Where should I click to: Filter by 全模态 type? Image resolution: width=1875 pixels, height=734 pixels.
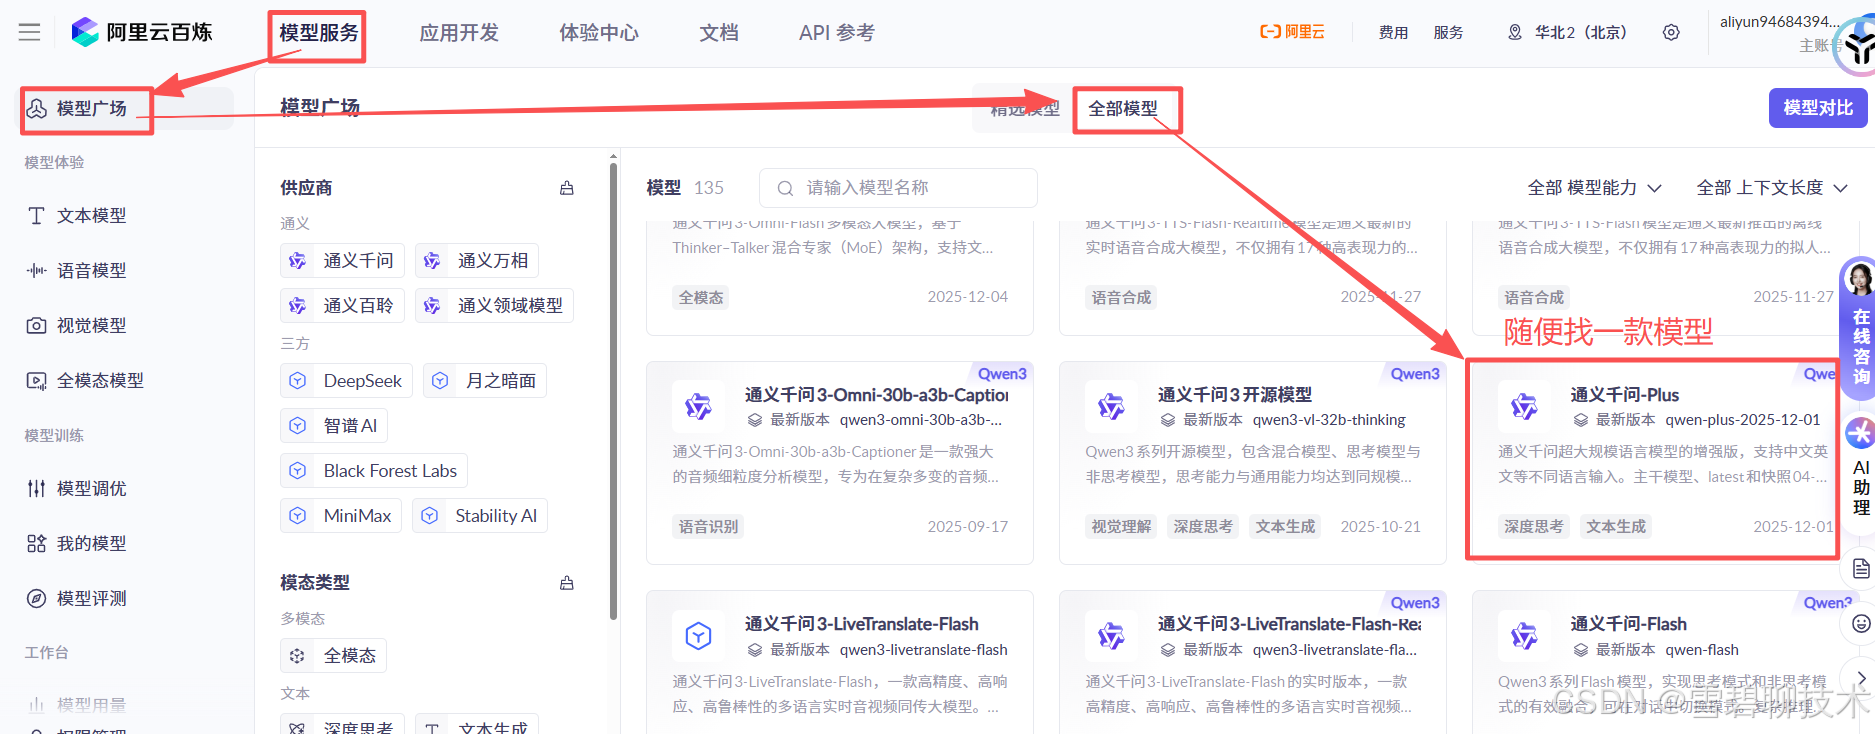pos(334,656)
